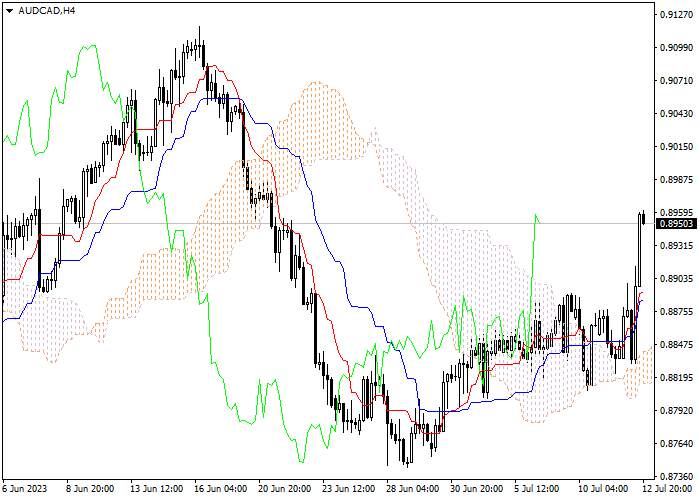
Task: Click the 10 Jul 04:00 time label
Action: coord(603,489)
